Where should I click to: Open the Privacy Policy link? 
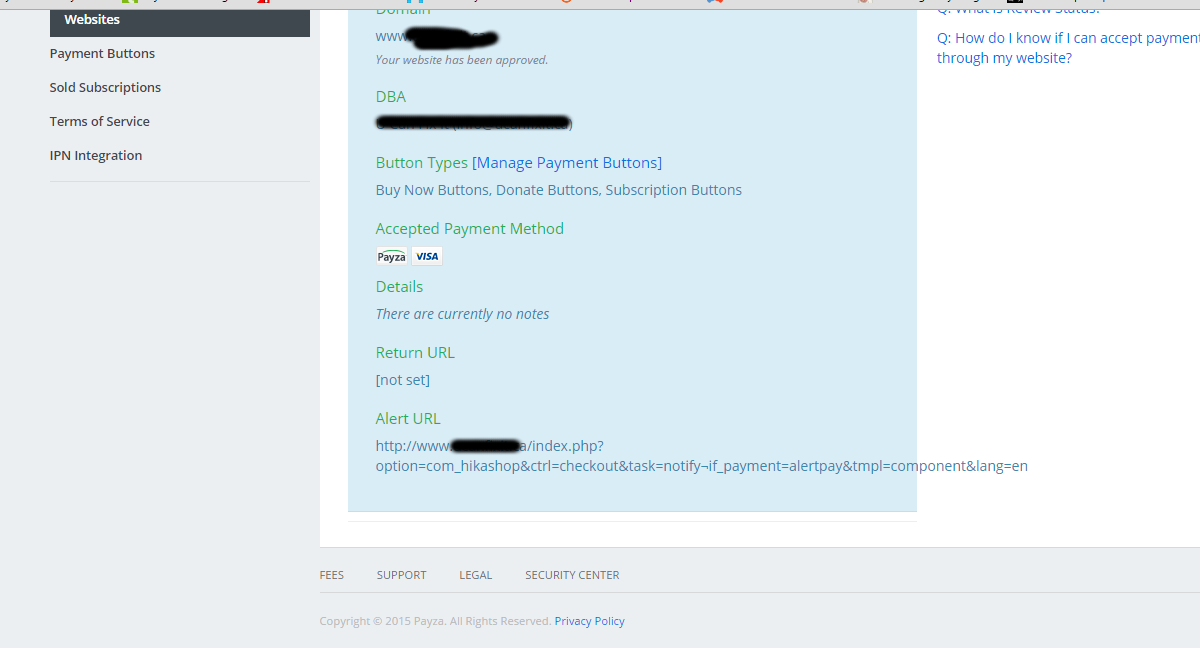pyautogui.click(x=590, y=621)
